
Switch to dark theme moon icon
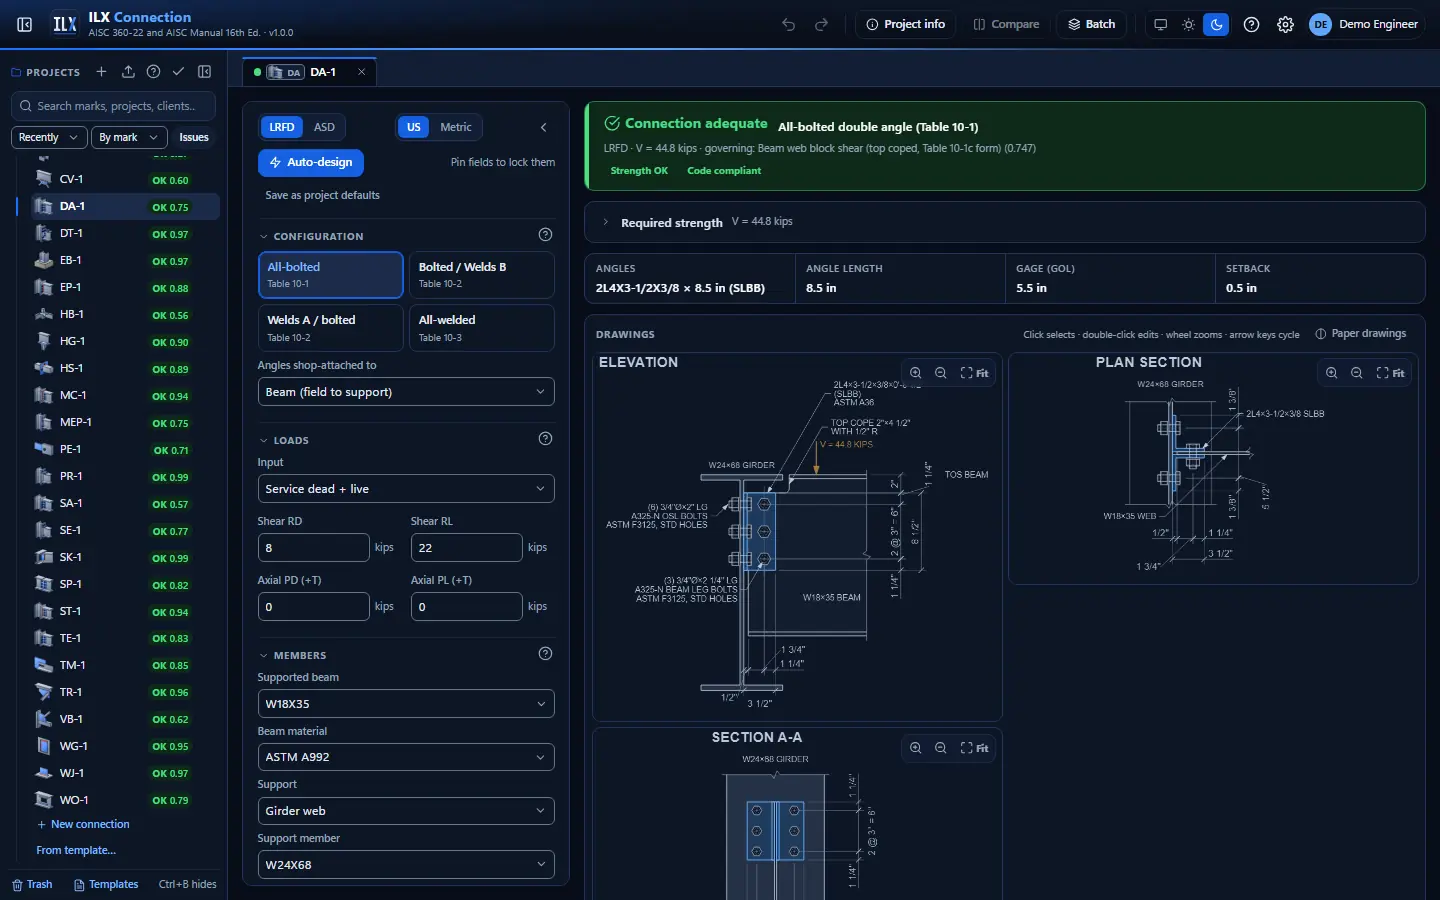[1216, 24]
